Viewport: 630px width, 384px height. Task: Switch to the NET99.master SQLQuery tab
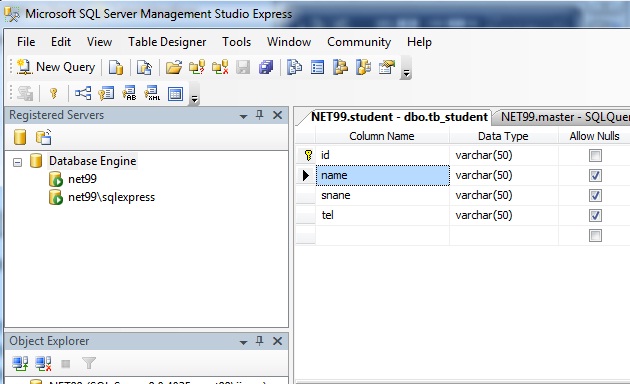click(x=562, y=117)
